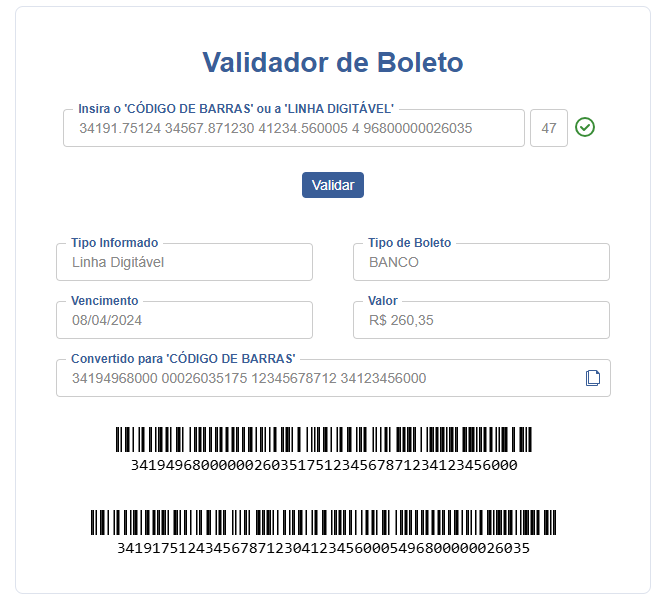Screen dimensions: 666x598
Task: Click the Vencimento date field 08/04/2024
Action: pyautogui.click(x=184, y=321)
